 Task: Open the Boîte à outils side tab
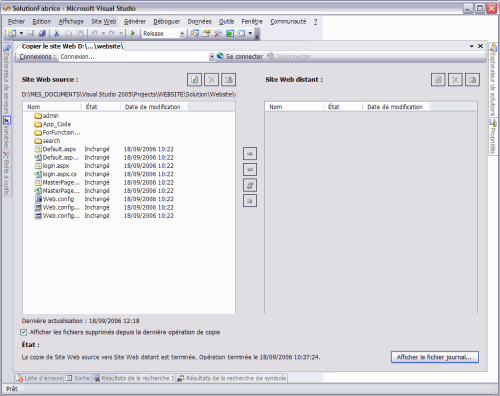[6, 173]
